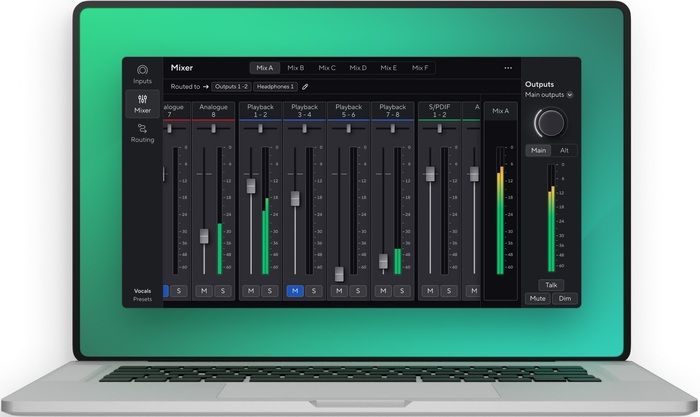
Task: Click the Outputs 1-2 routing chip
Action: pos(232,87)
